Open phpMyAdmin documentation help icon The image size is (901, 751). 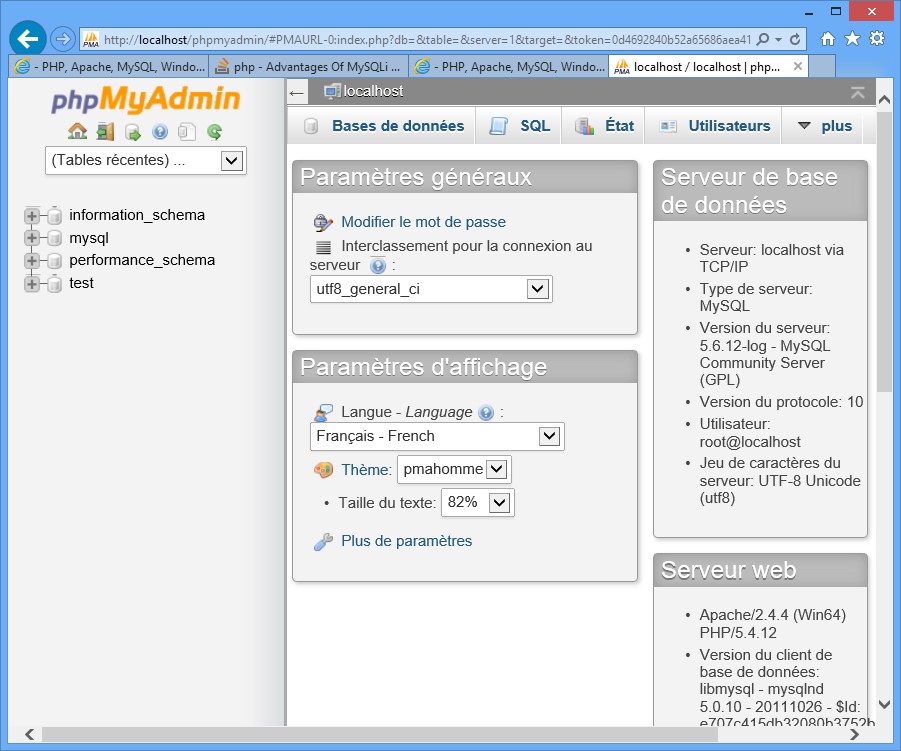[160, 132]
